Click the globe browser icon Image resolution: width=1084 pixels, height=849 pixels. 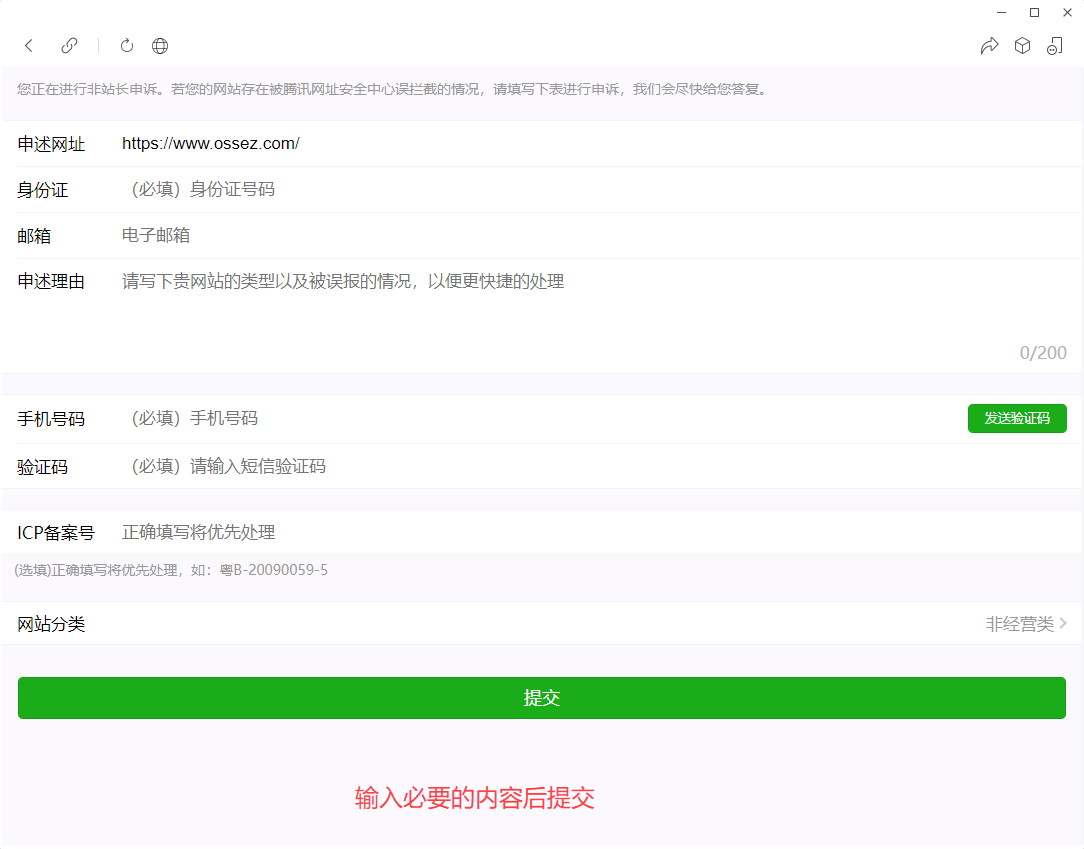[160, 45]
